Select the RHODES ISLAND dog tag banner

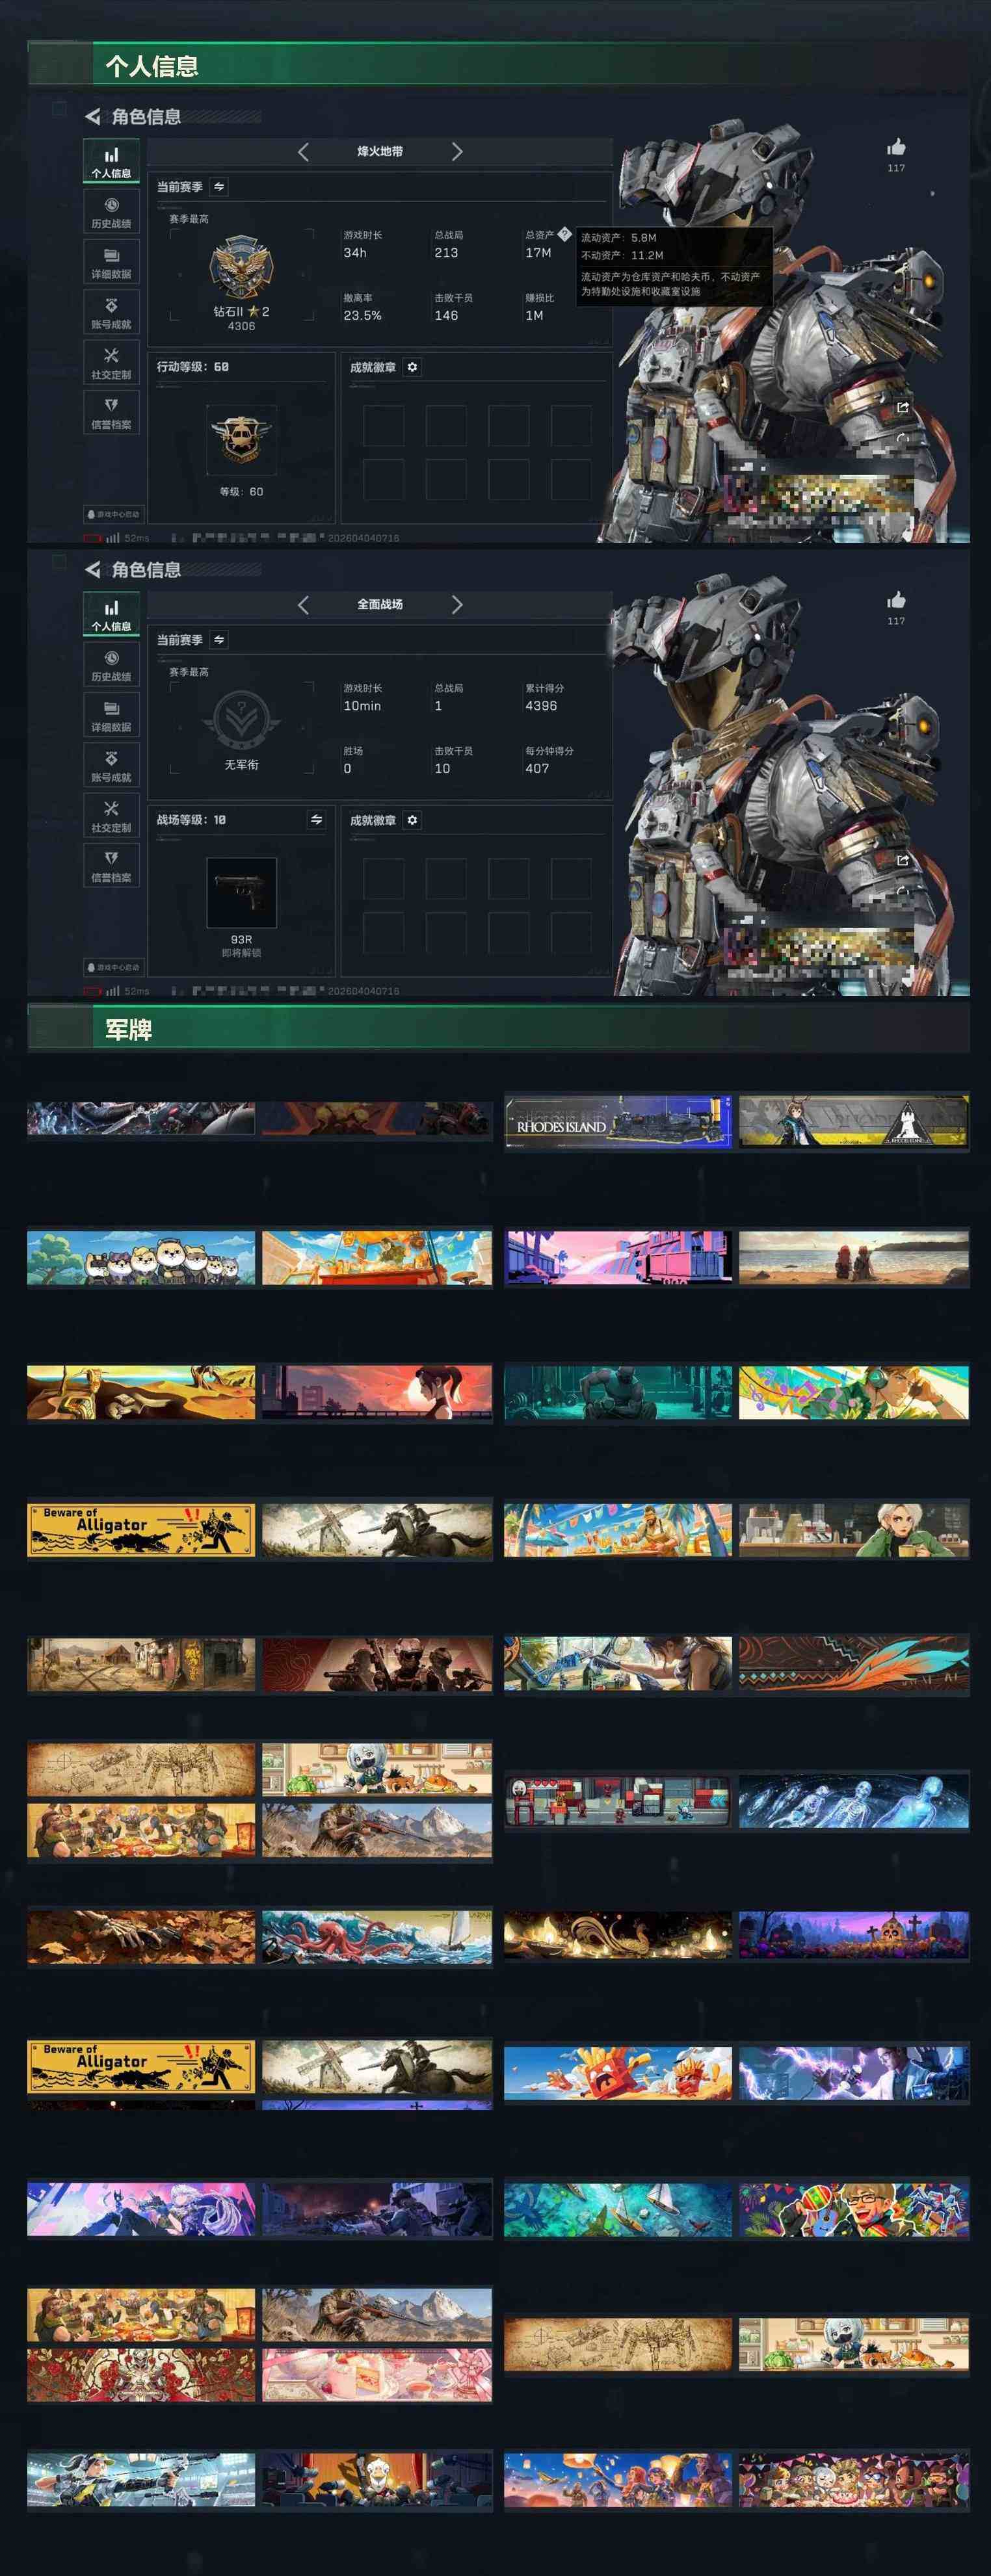[x=618, y=1122]
